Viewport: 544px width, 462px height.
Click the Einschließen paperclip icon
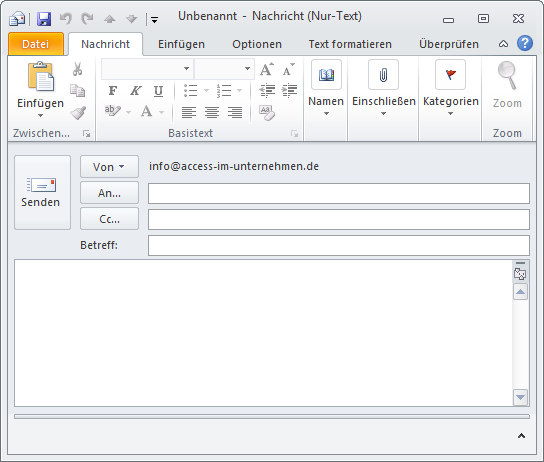click(383, 75)
